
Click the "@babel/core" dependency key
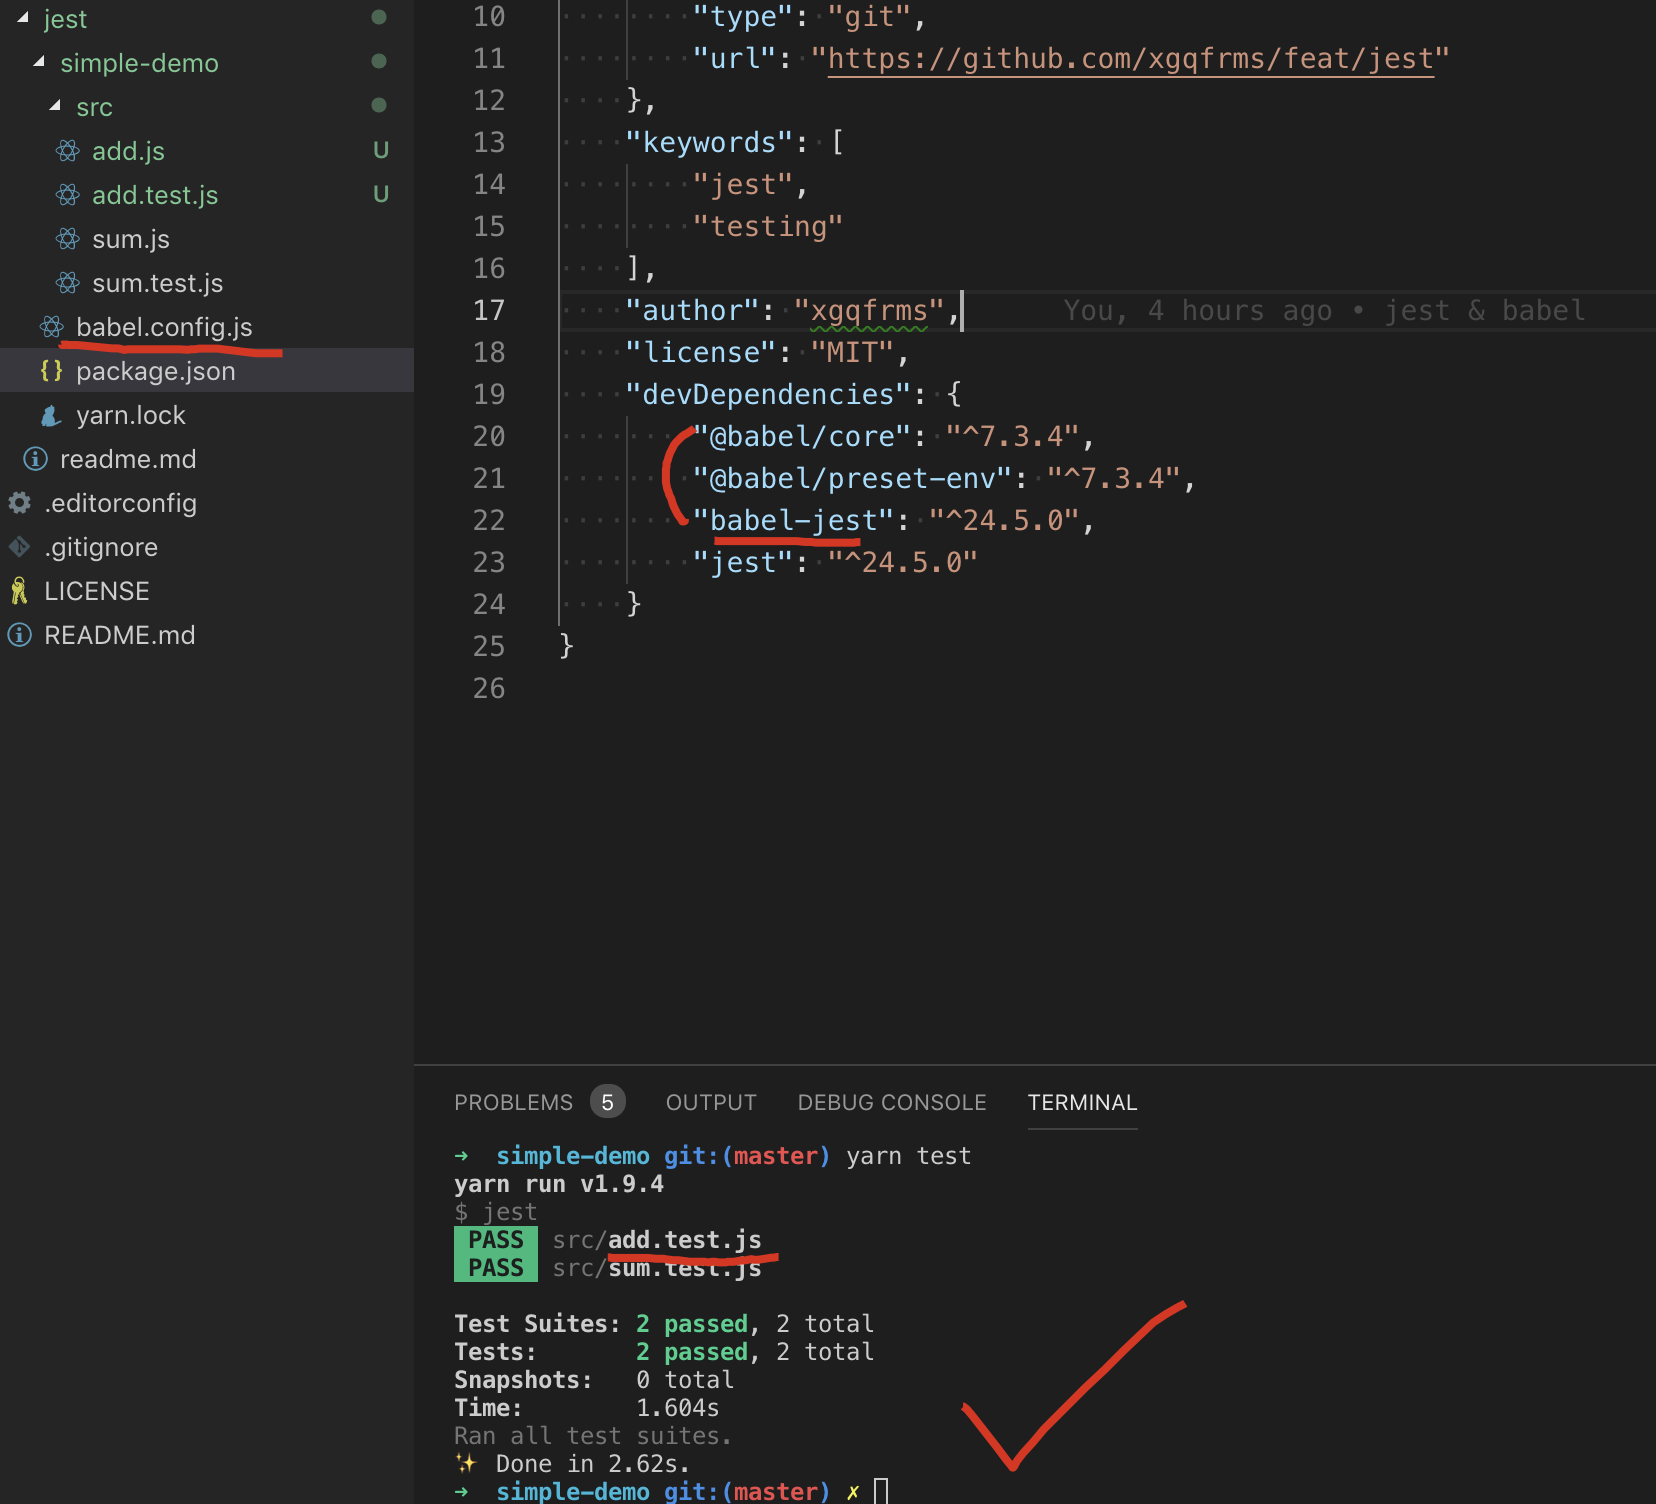click(x=802, y=436)
